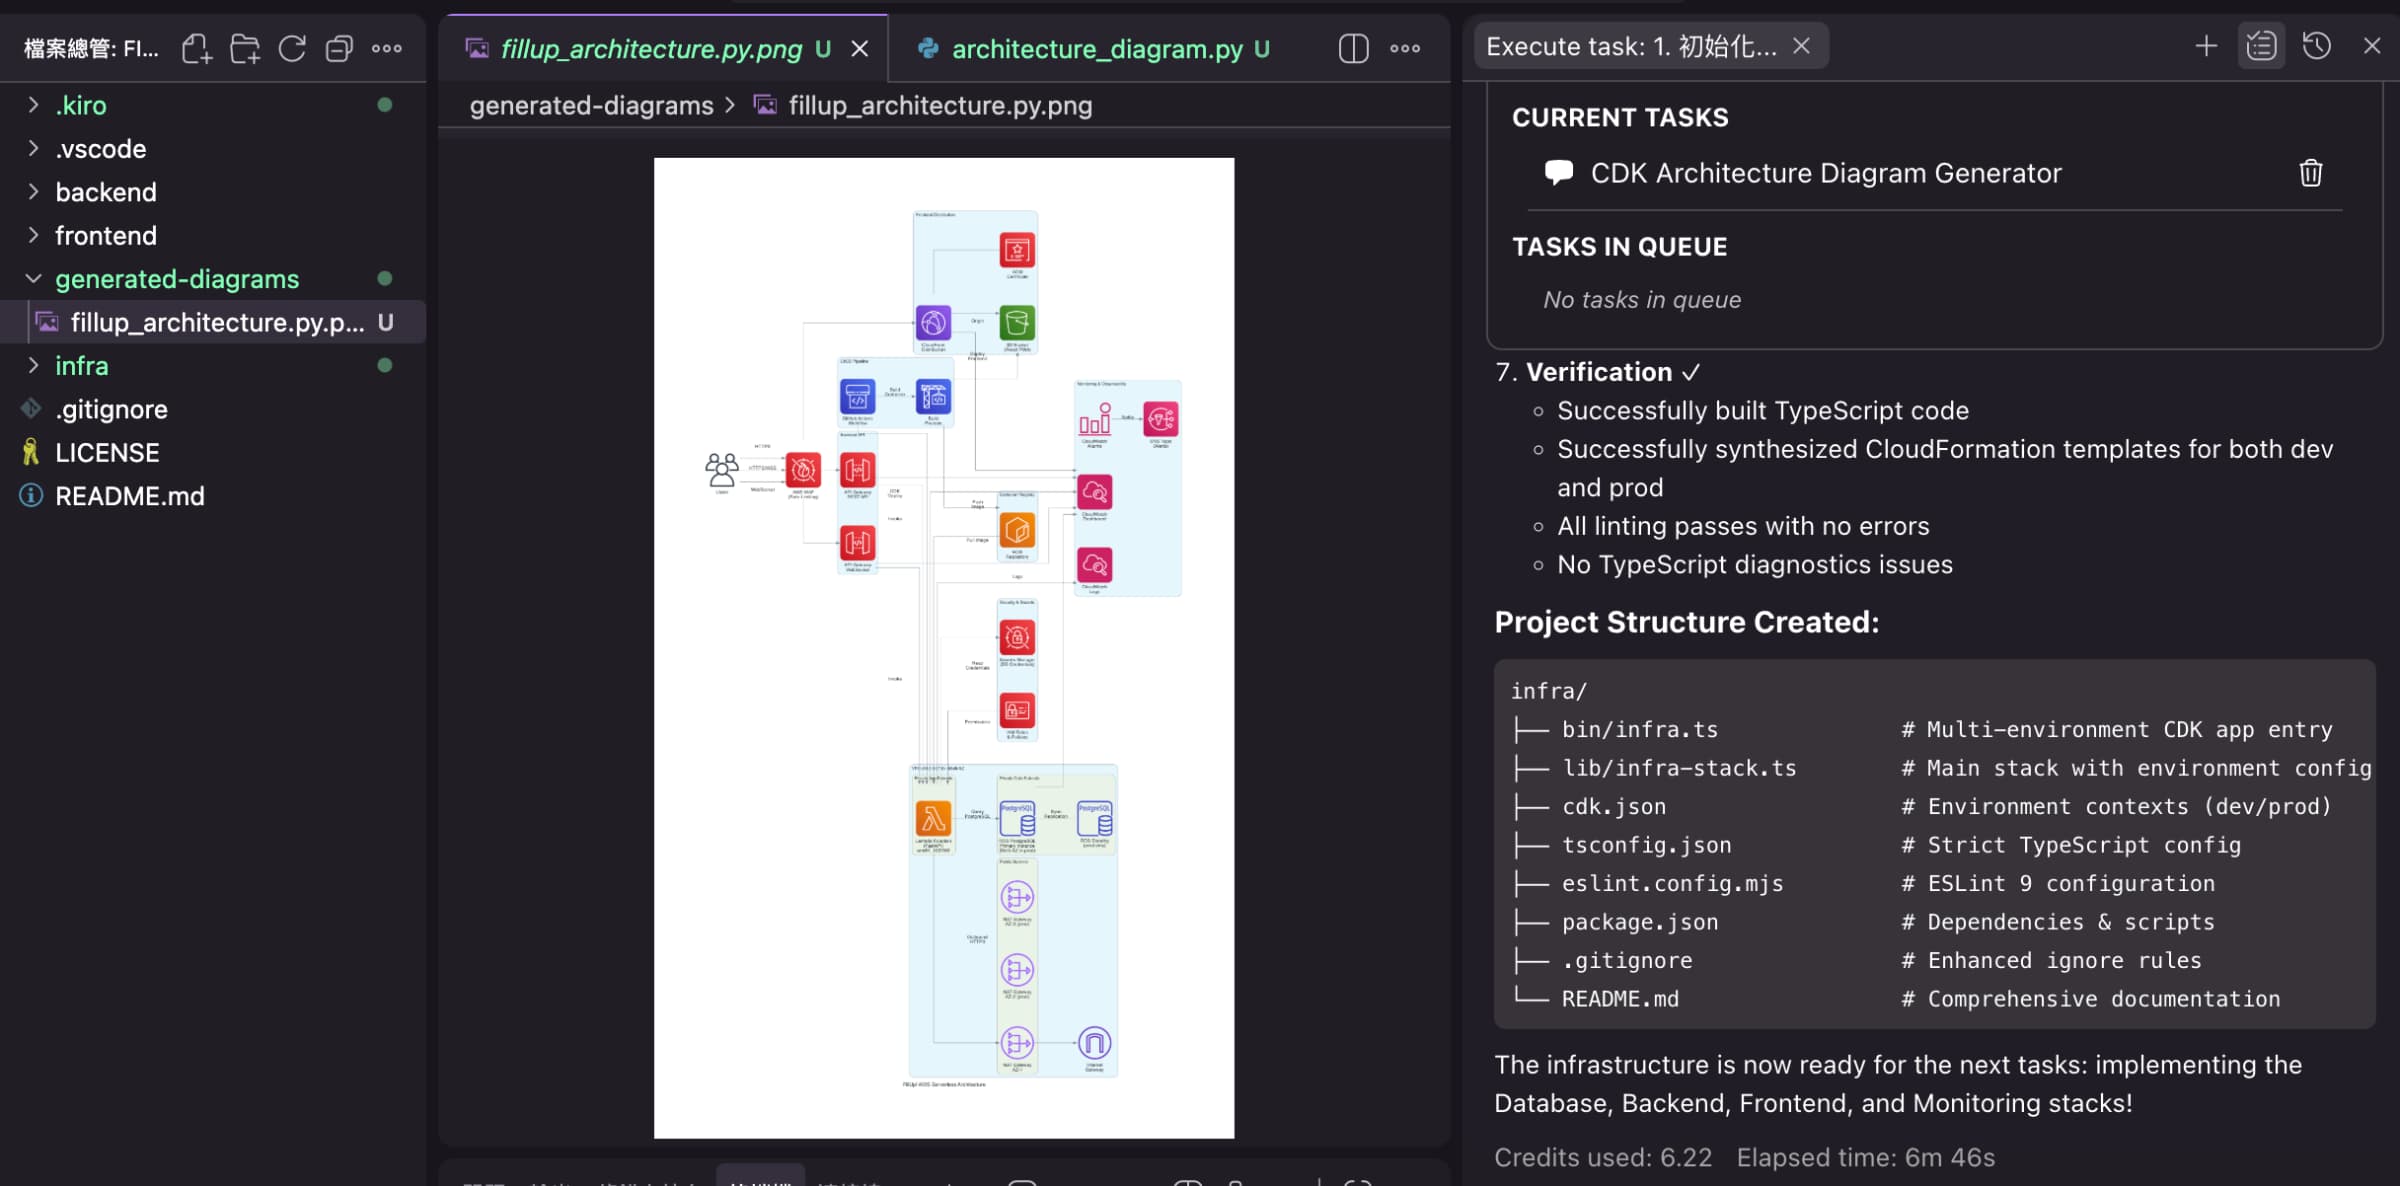The width and height of the screenshot is (2400, 1186).
Task: Collapse the generated-diagrams folder
Action: point(177,279)
